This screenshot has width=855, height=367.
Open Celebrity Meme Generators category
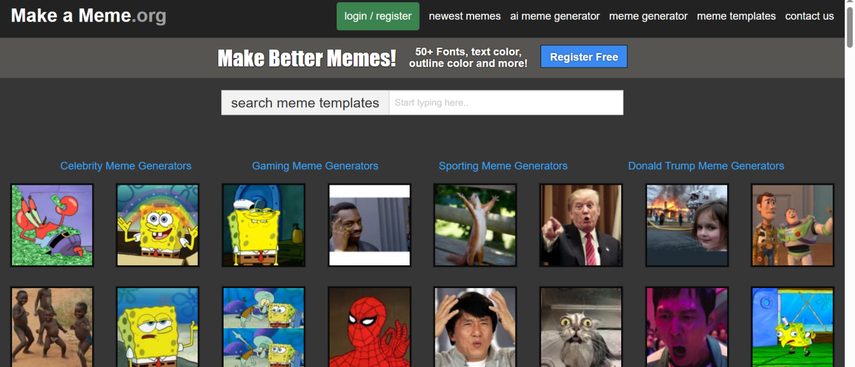coord(125,166)
